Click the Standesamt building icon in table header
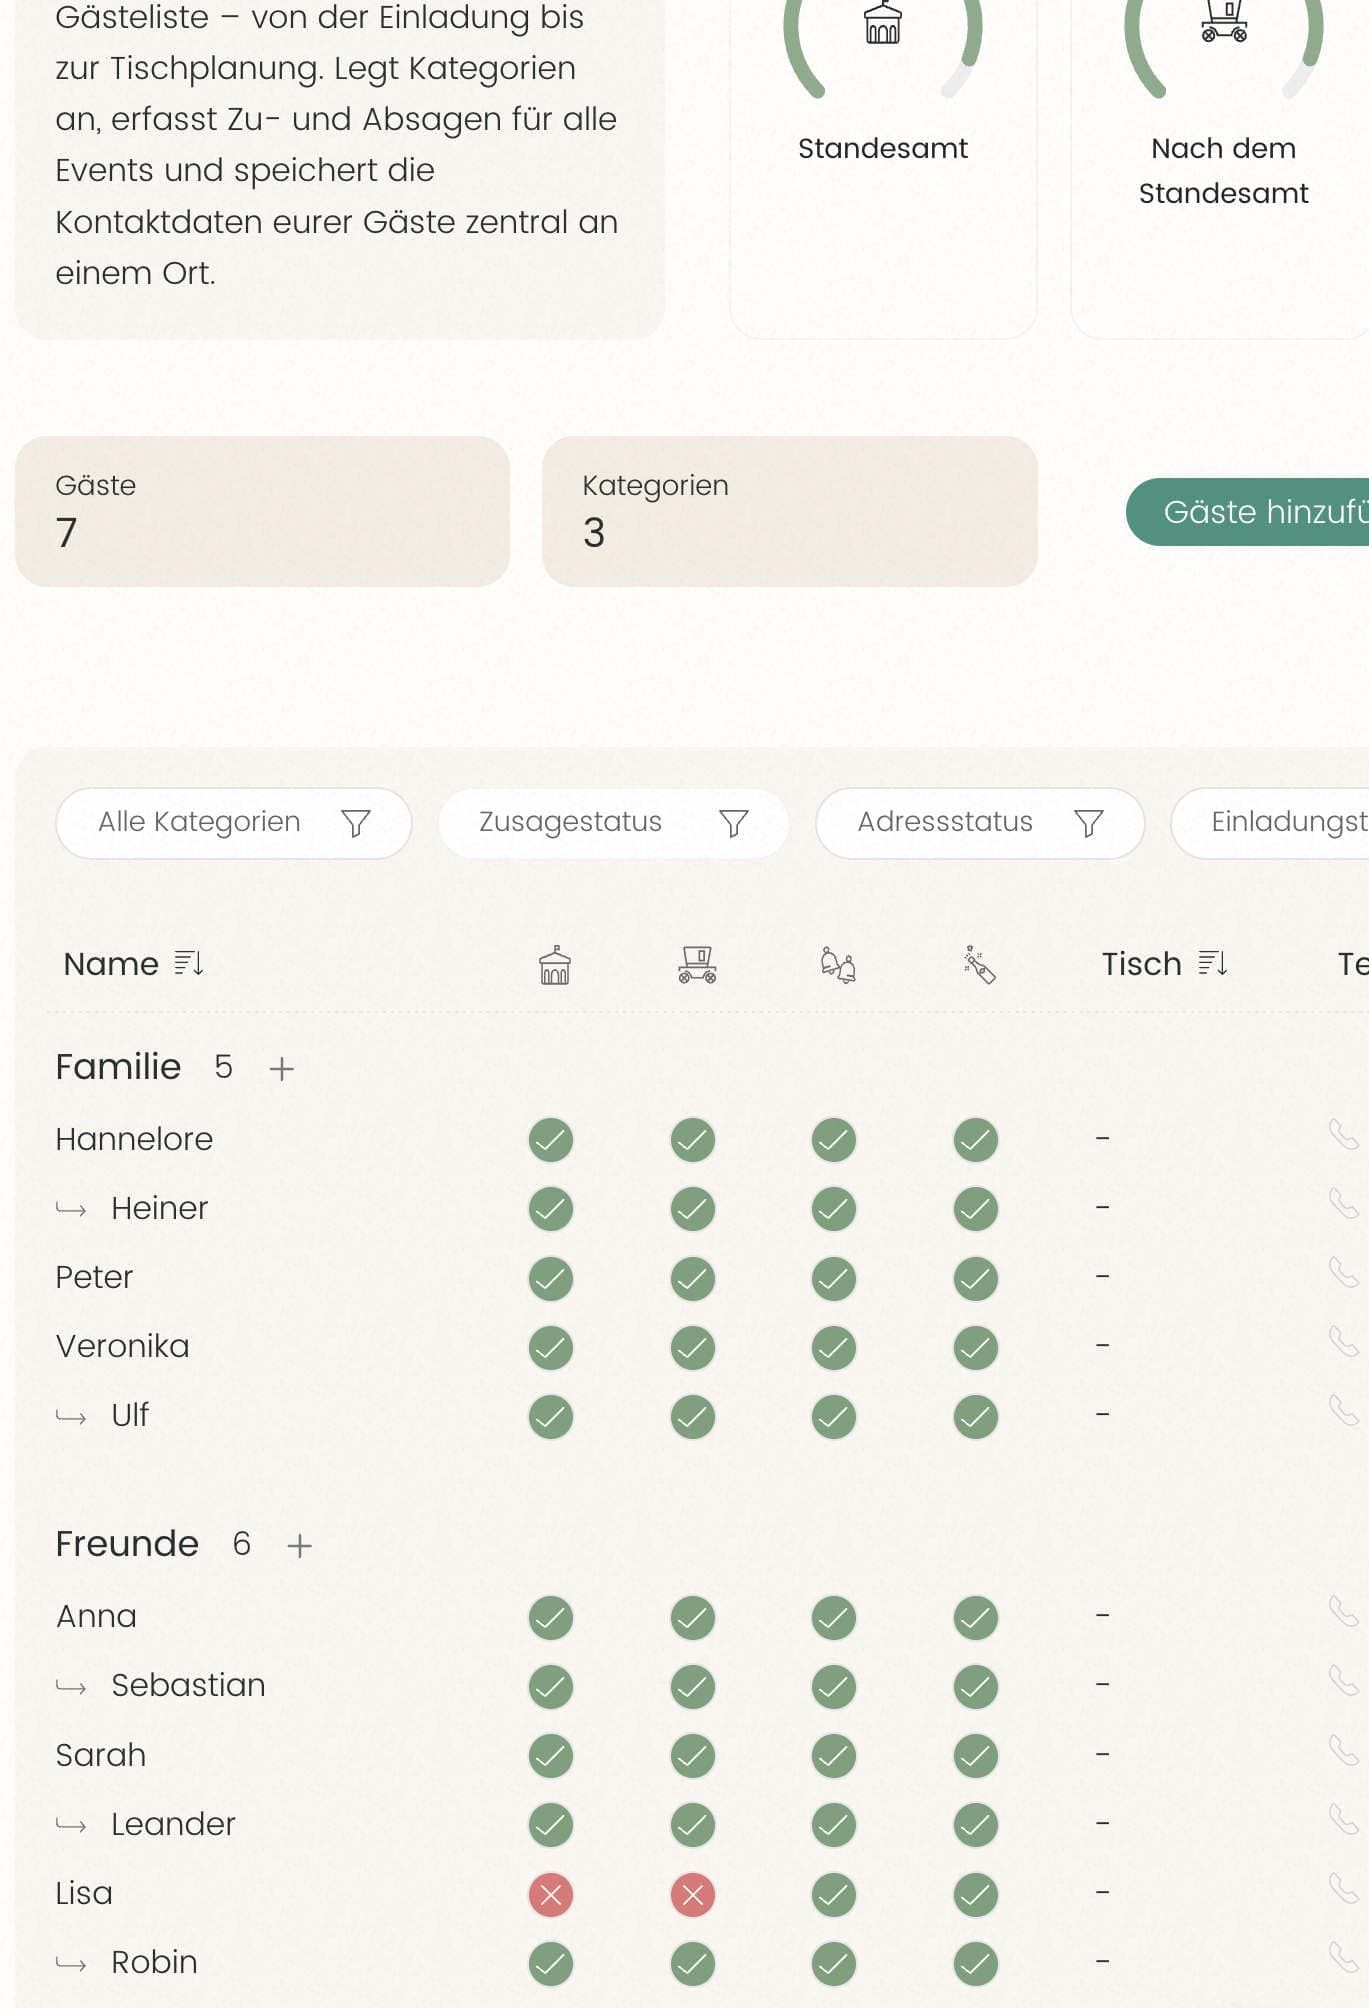The height and width of the screenshot is (2008, 1369). click(x=555, y=965)
